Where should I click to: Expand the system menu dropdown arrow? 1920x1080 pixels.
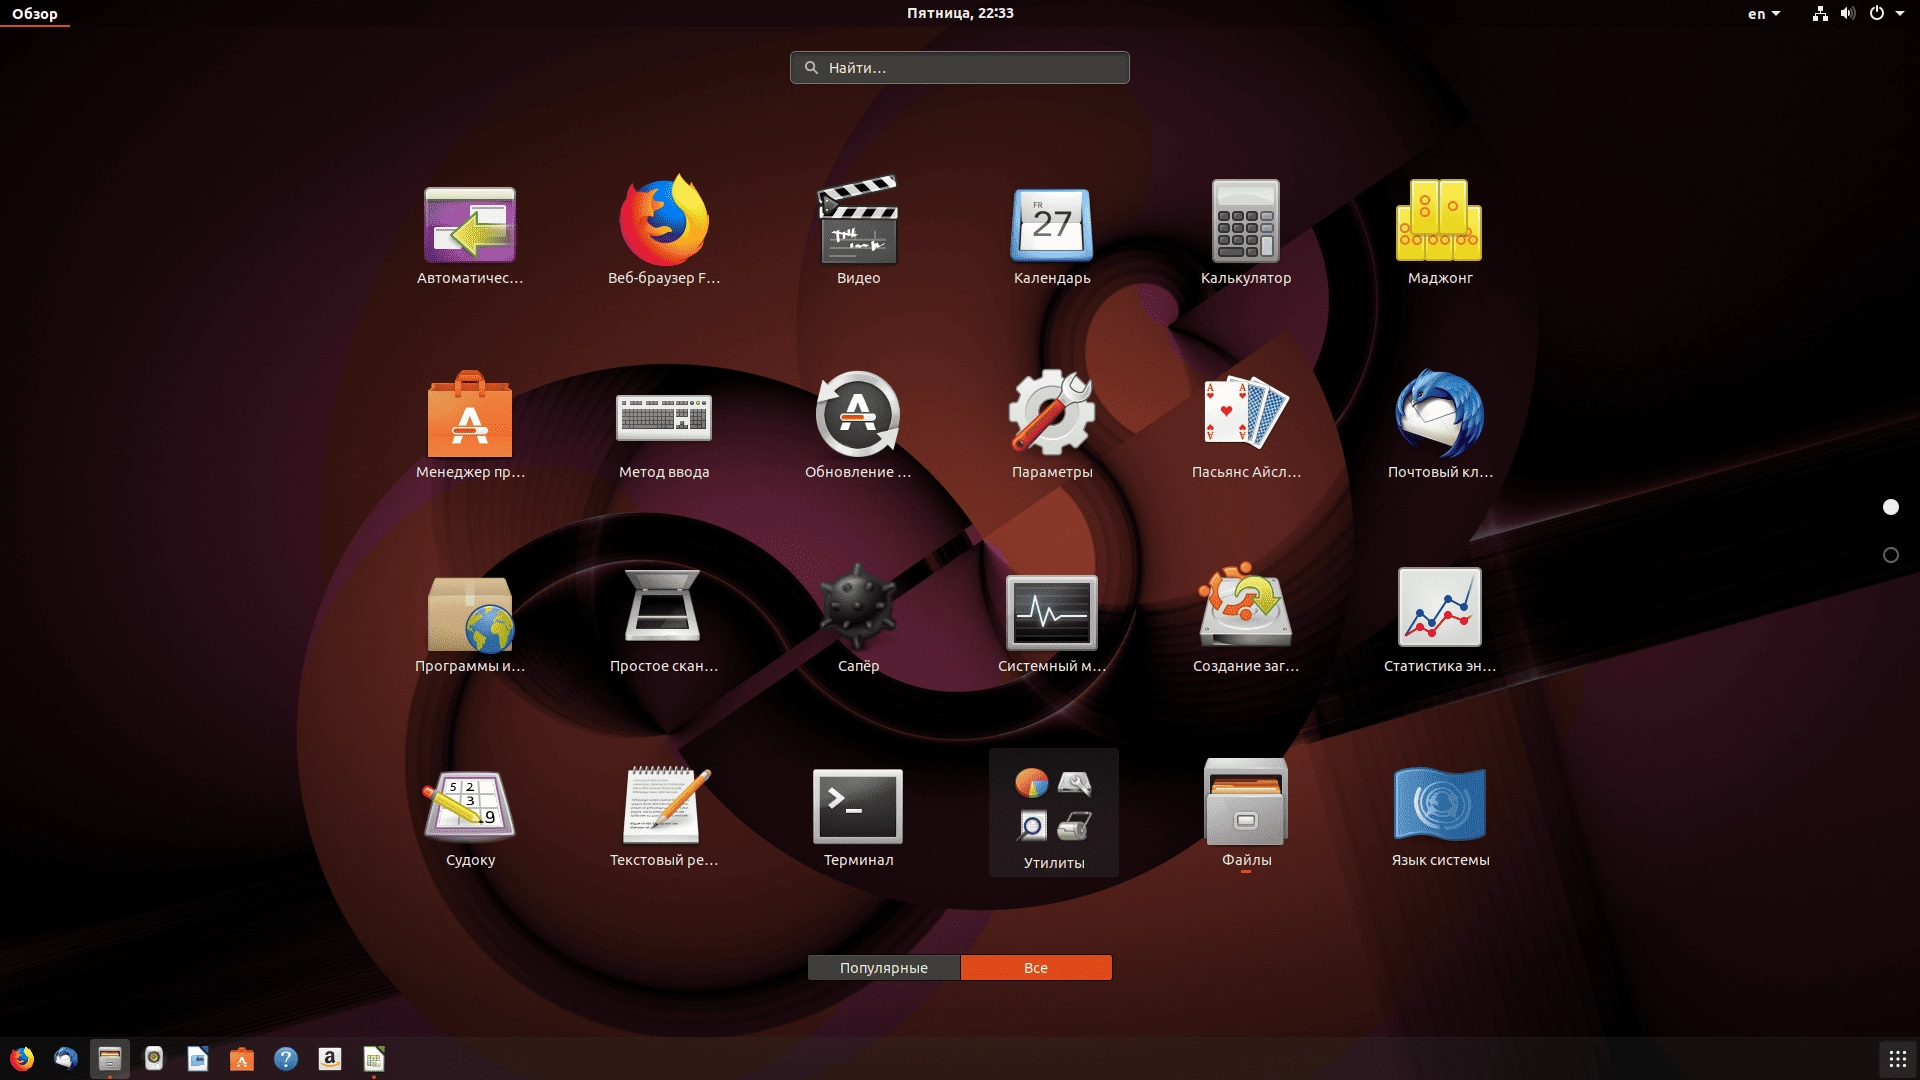coord(1900,13)
